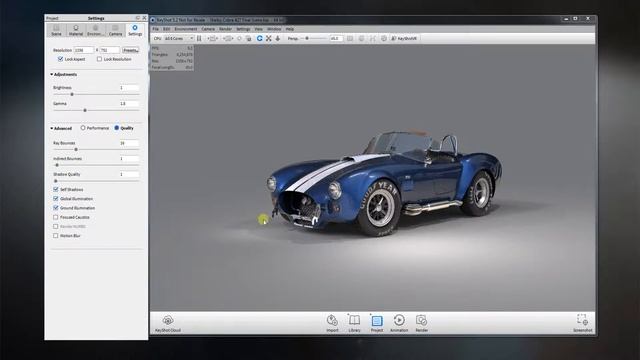Open KeyShotVR from the toolbar
This screenshot has width=640, height=360.
point(404,38)
